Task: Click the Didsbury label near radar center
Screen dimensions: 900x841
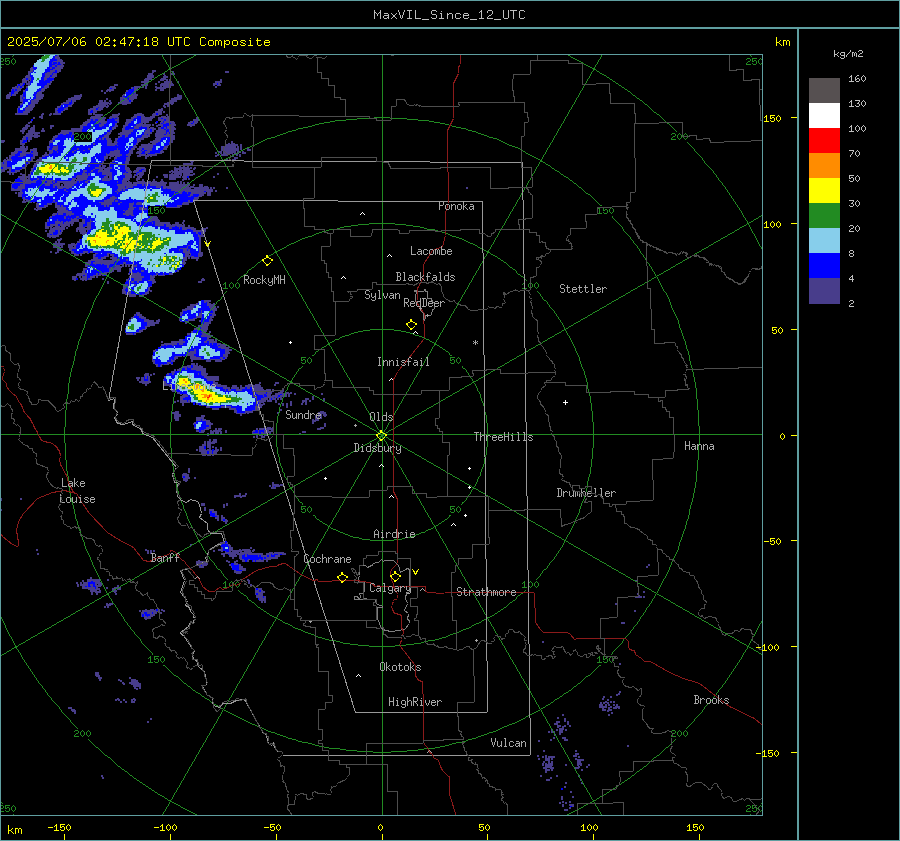Action: click(x=377, y=448)
